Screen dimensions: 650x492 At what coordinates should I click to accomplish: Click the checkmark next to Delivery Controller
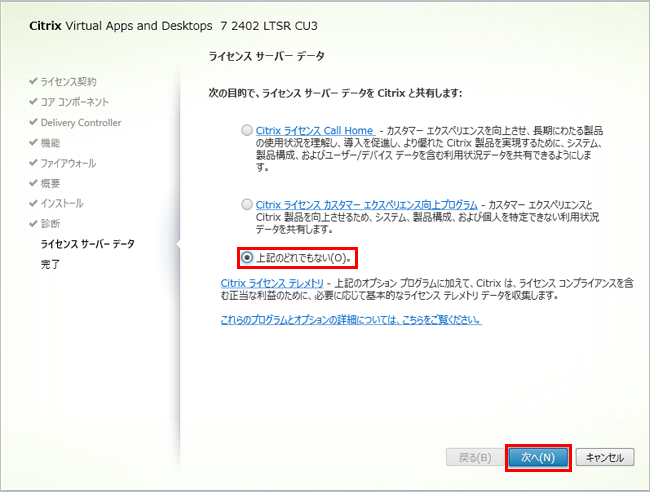[33, 123]
